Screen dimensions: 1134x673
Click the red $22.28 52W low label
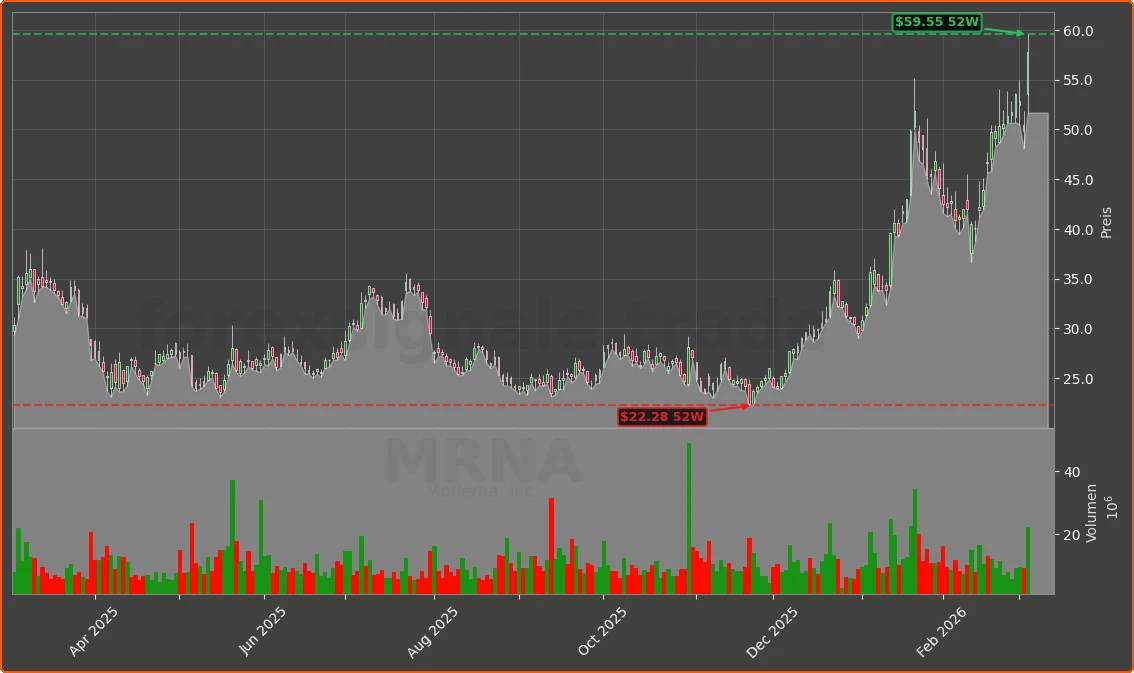(661, 417)
